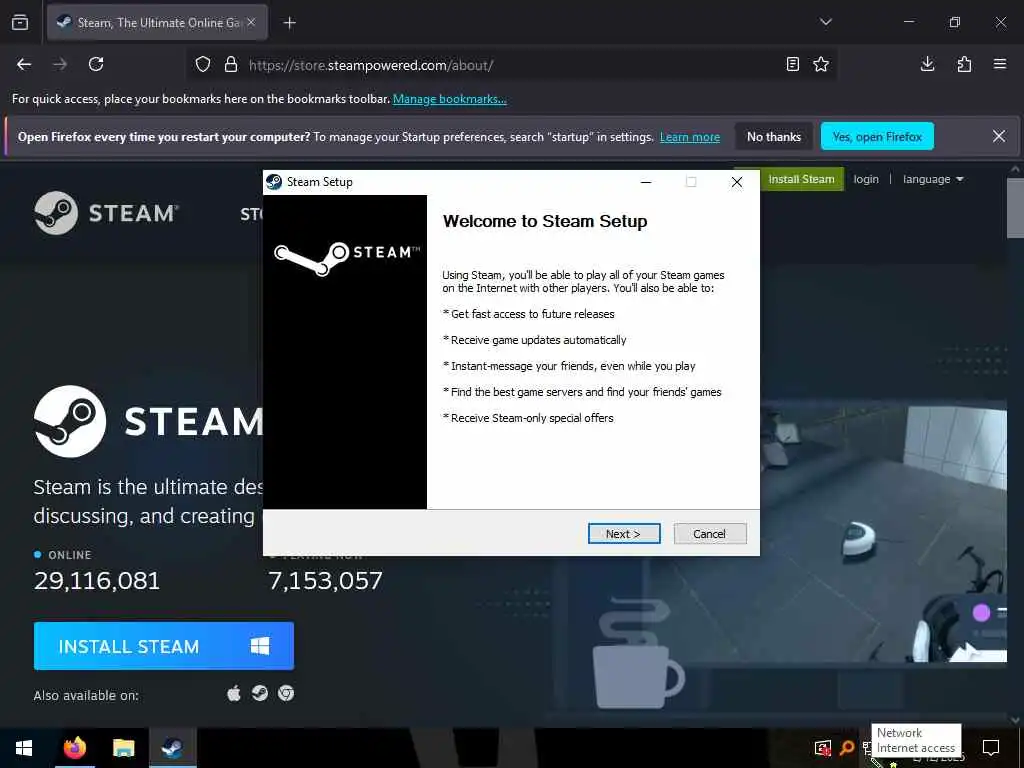Click the webpage vertical scrollbar thumb
Screen dimensions: 1024x768
[x=1016, y=207]
